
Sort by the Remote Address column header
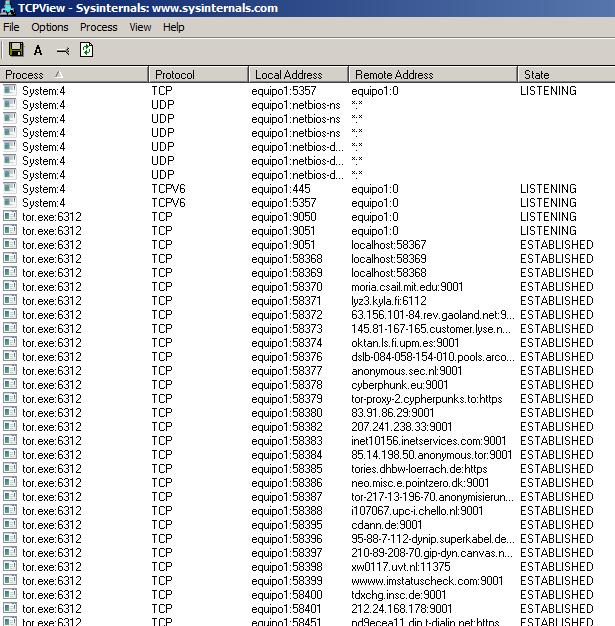point(433,75)
